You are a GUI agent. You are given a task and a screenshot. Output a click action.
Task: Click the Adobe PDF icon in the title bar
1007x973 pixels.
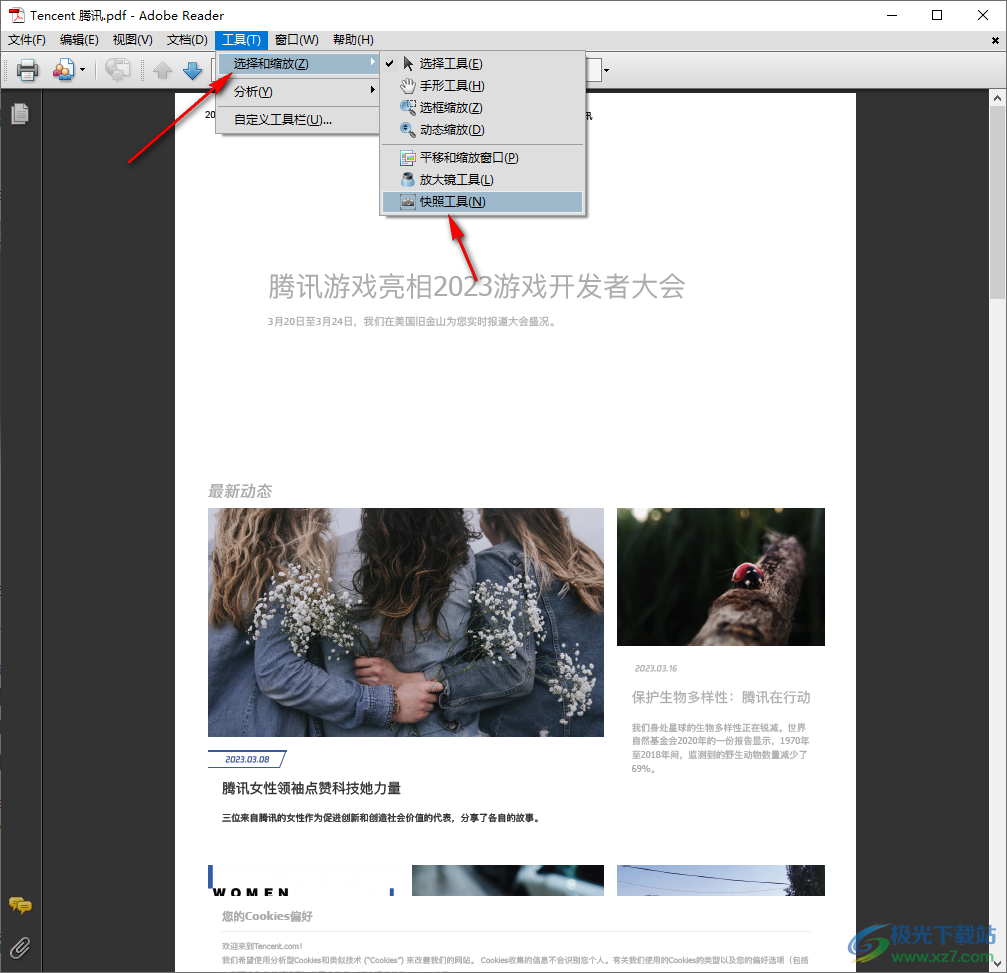coord(16,15)
